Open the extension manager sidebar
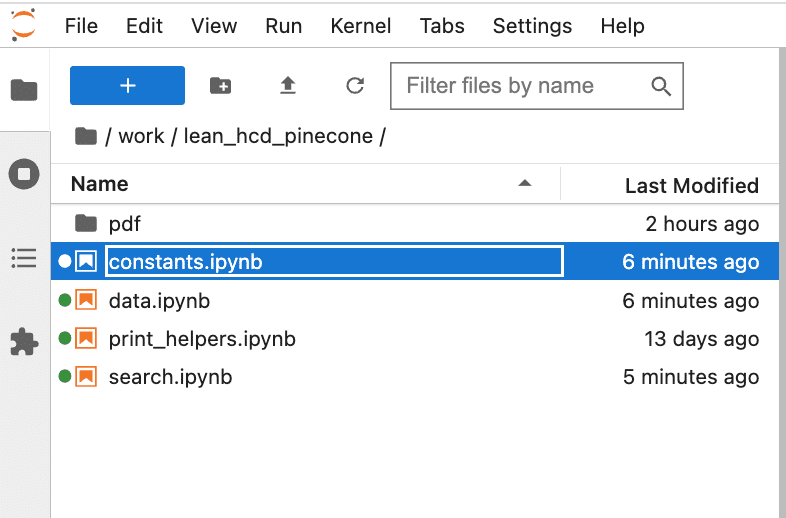Screen dimensions: 786x518 pyautogui.click(x=24, y=343)
